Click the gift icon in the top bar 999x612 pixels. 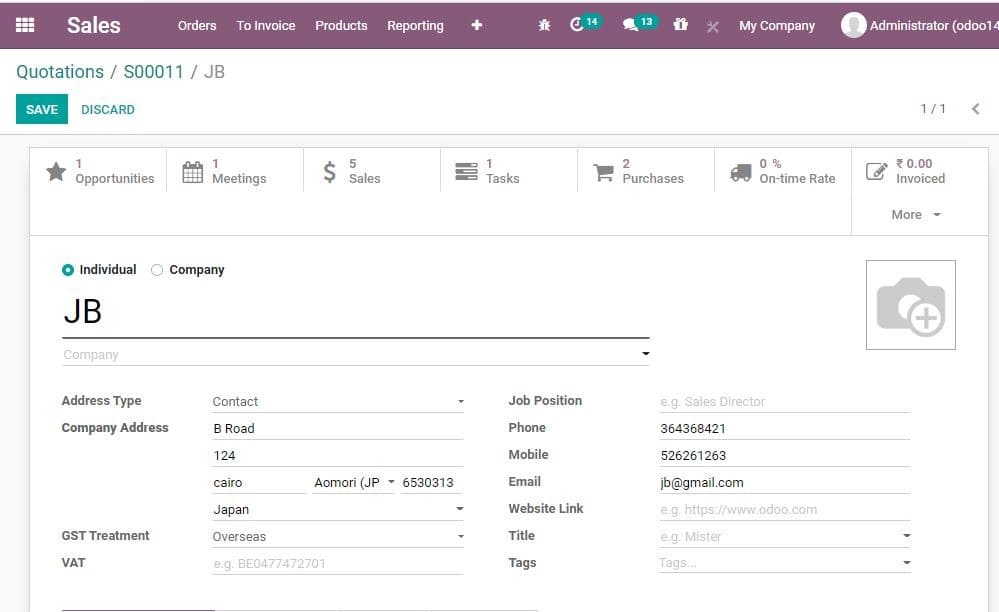pyautogui.click(x=681, y=25)
